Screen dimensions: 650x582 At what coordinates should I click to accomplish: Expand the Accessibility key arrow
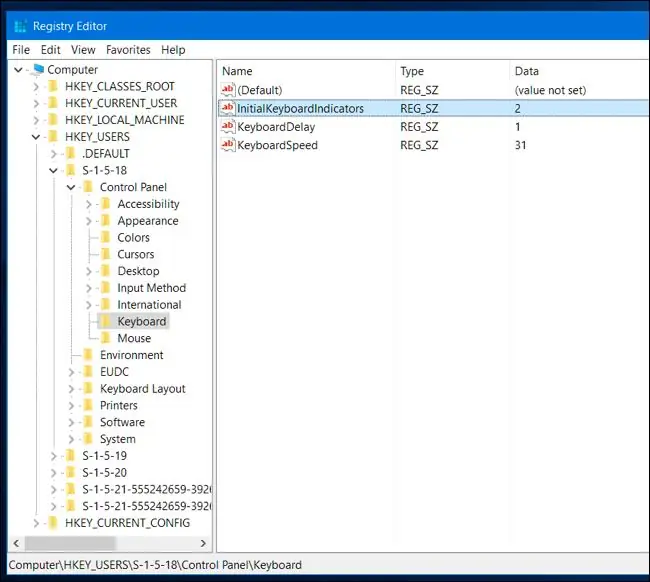(88, 204)
